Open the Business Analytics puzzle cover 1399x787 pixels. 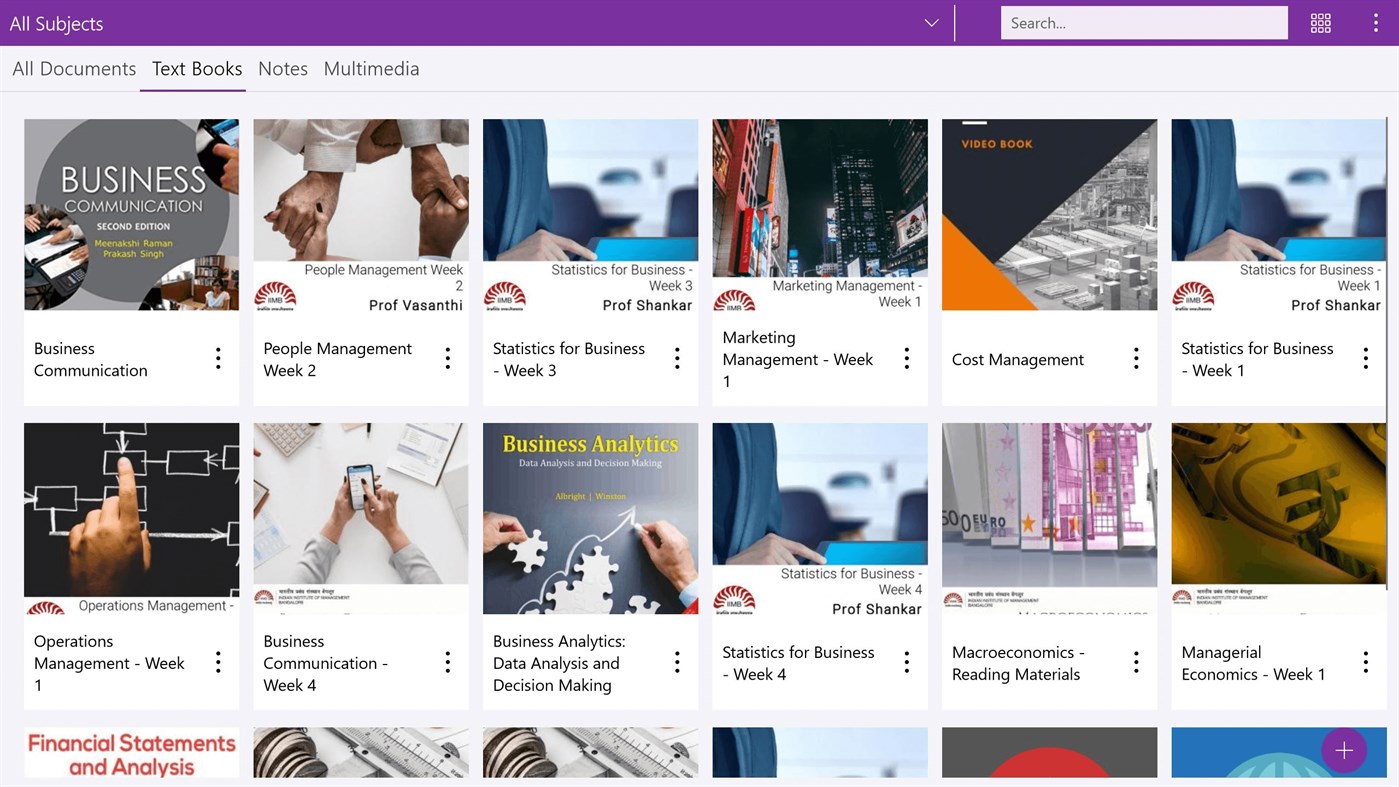[590, 518]
